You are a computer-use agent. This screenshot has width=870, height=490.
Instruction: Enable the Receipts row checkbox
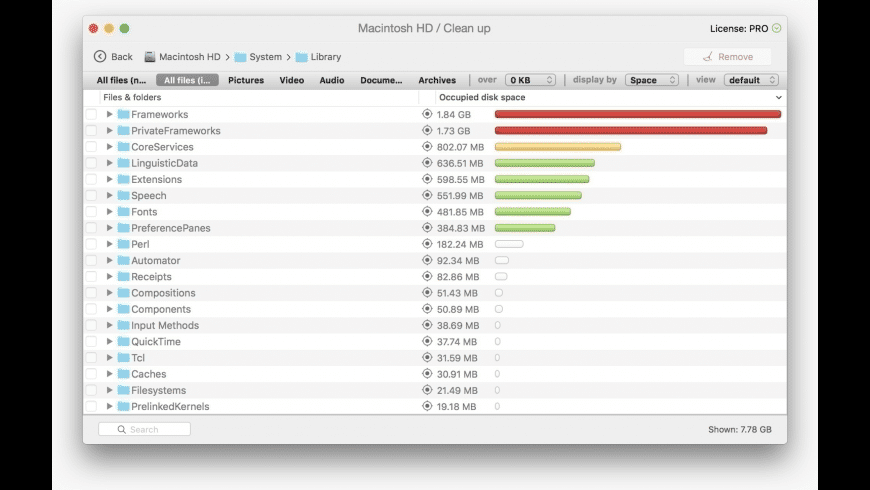pos(92,276)
